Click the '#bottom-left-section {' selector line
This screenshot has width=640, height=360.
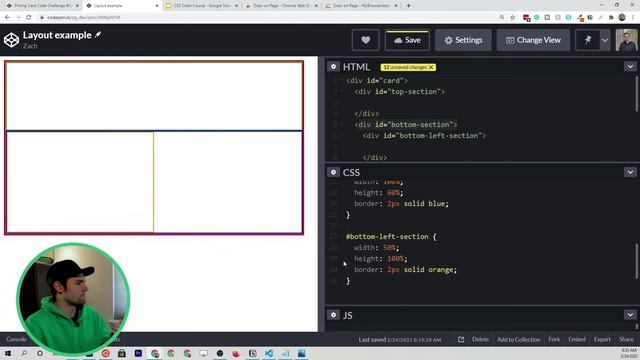tap(391, 237)
